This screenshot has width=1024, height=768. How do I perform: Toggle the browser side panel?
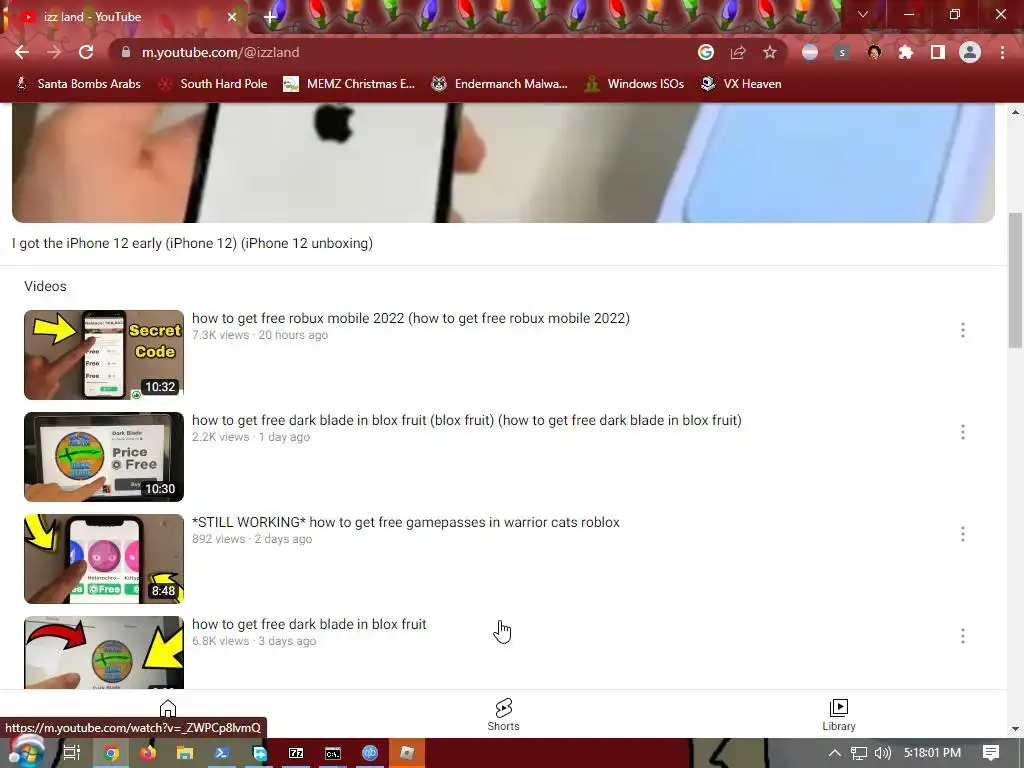[x=938, y=52]
